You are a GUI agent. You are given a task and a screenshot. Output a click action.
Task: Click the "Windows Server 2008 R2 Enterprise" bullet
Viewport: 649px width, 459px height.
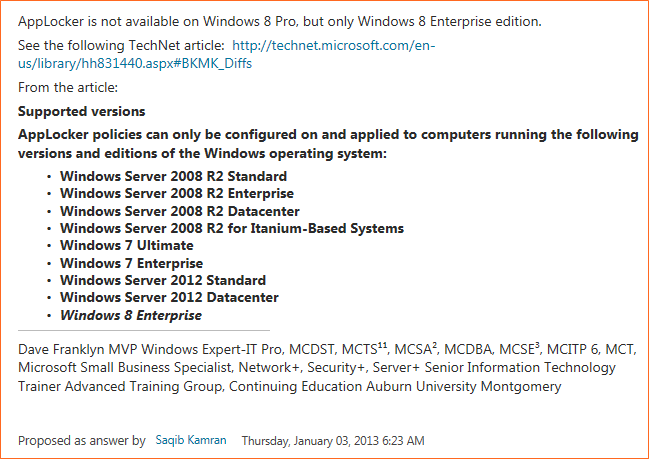(x=176, y=194)
